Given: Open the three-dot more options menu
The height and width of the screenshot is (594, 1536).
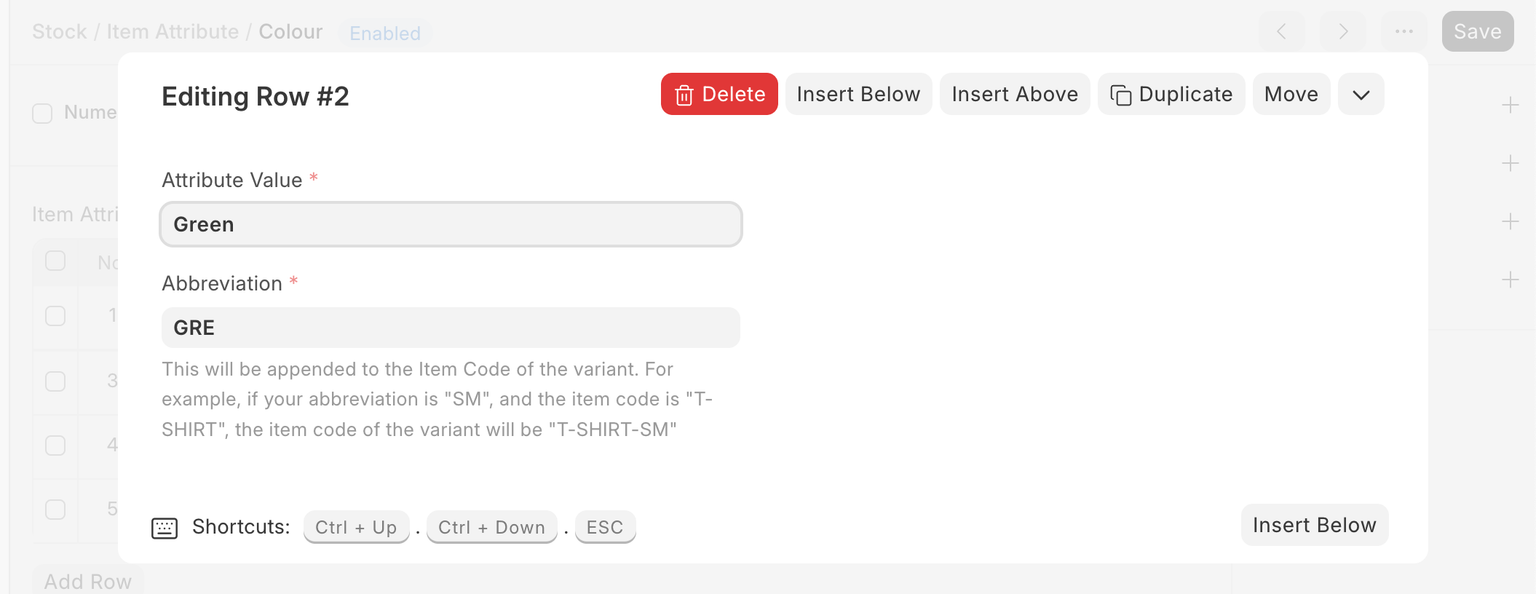Looking at the screenshot, I should point(1404,32).
